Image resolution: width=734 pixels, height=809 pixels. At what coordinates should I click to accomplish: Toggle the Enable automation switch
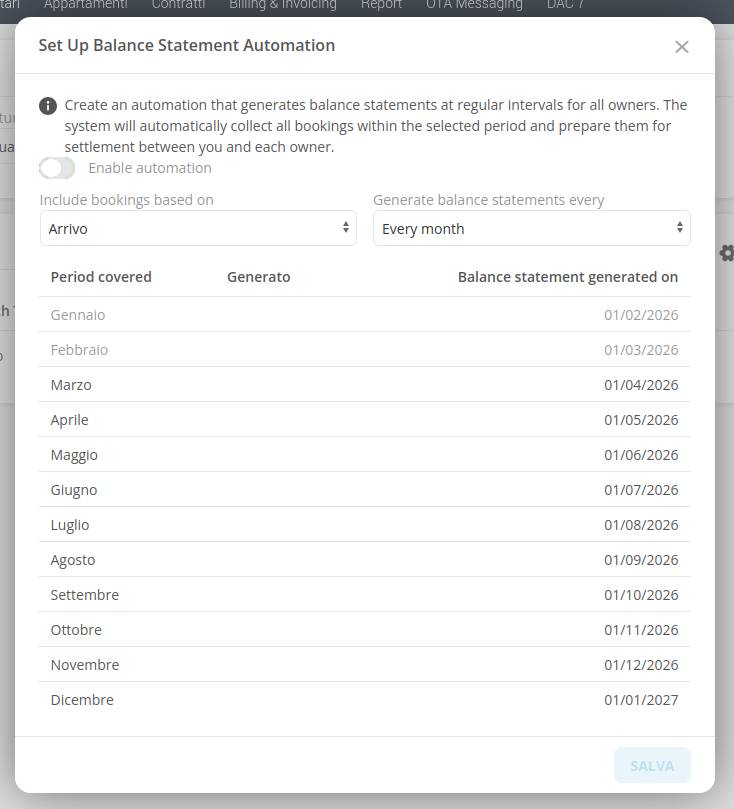click(58, 168)
